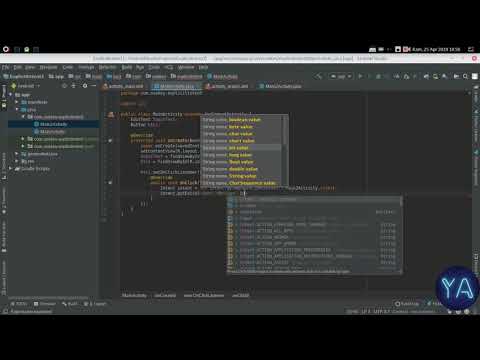This screenshot has width=480, height=360.
Task: Click the MainActivity breadcrumb
Action: (134, 295)
